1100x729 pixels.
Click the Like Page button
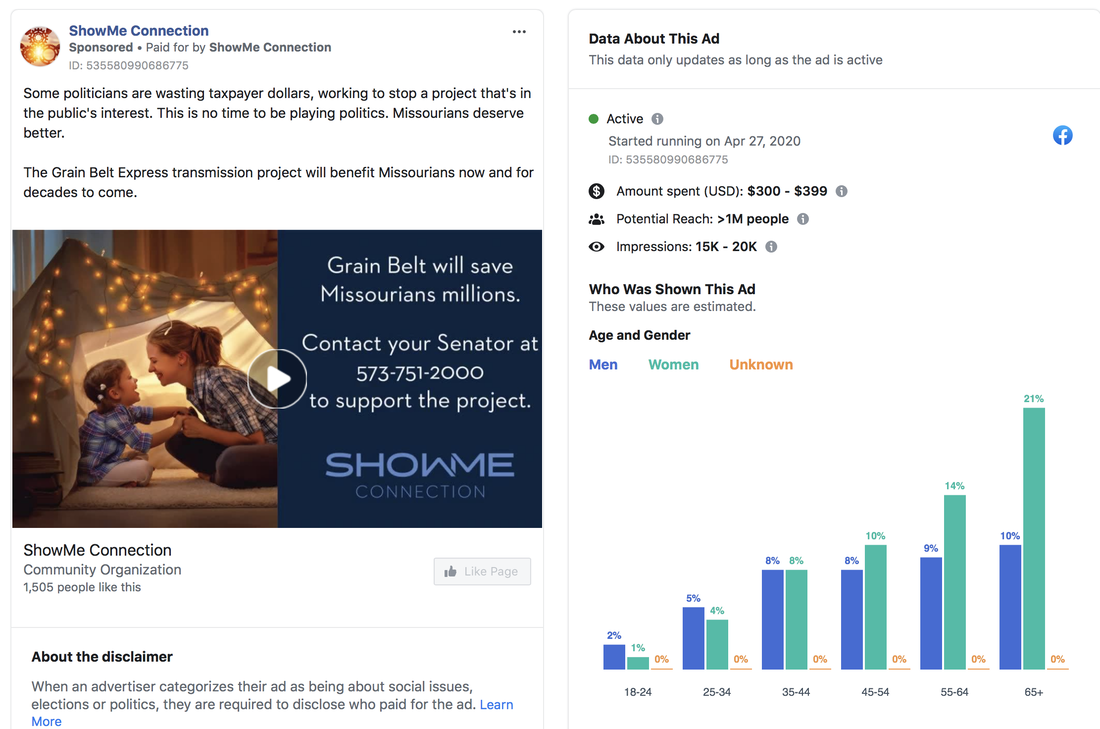[x=482, y=571]
